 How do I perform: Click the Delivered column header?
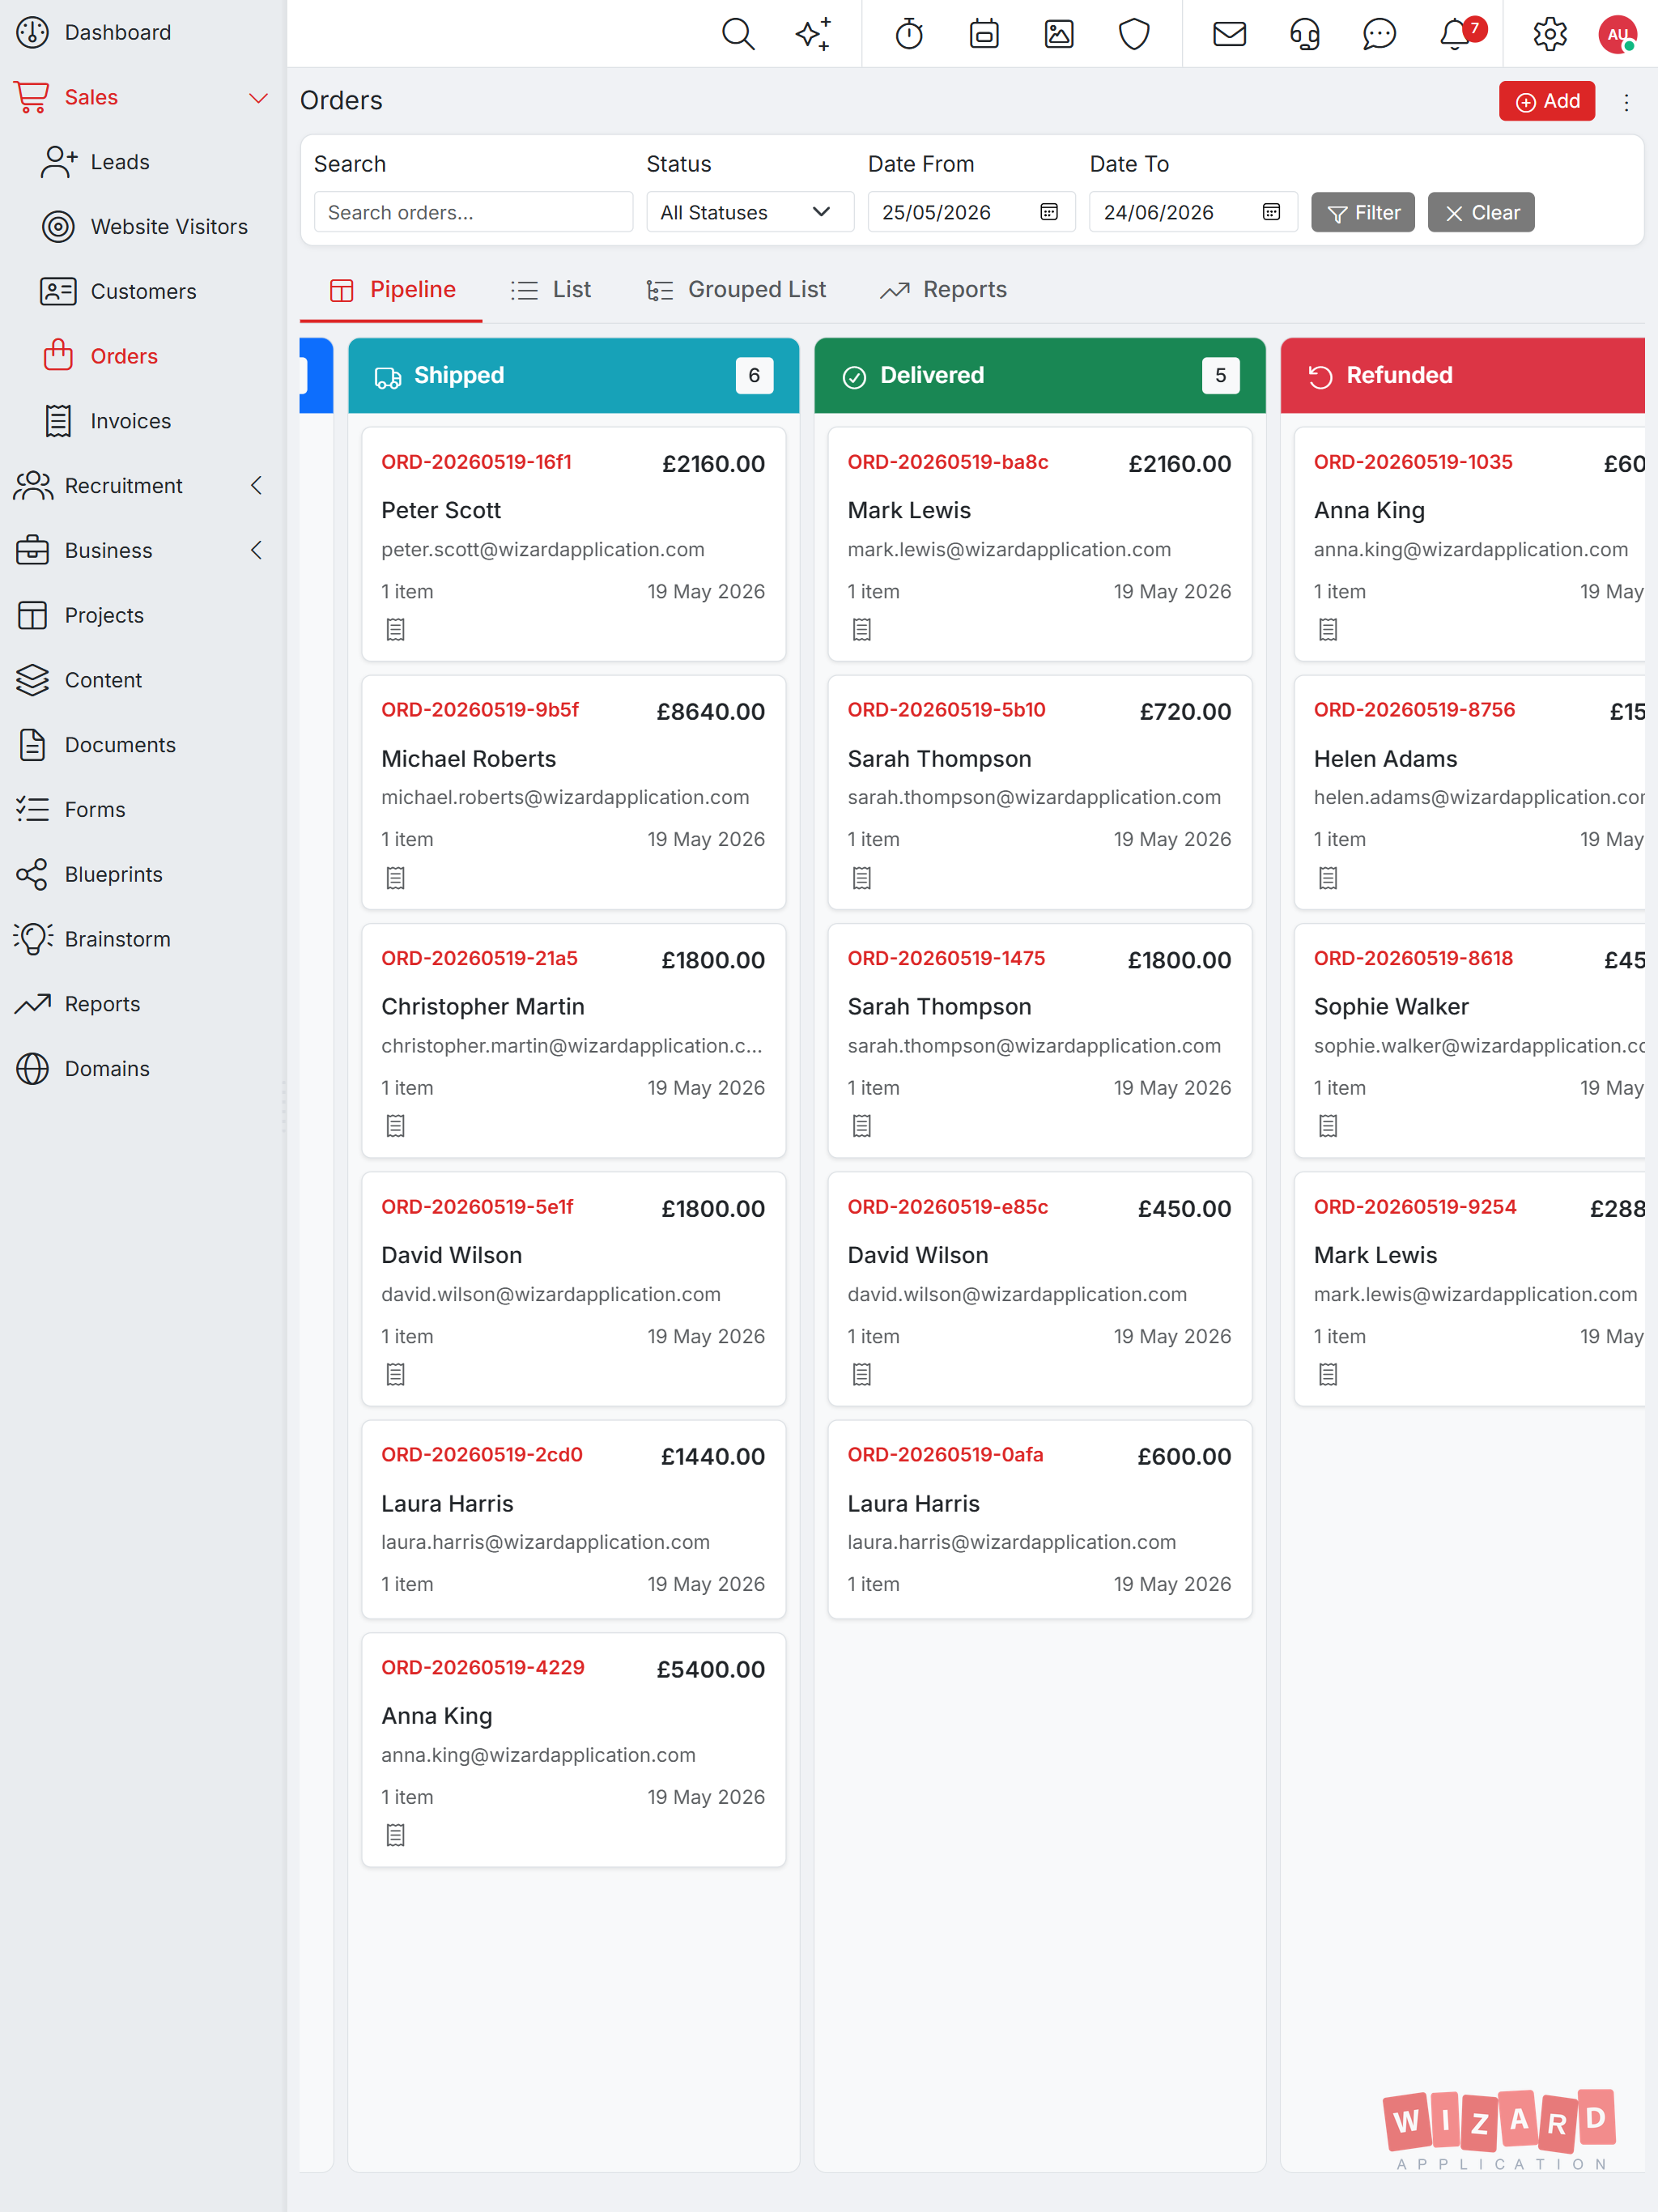click(1040, 376)
